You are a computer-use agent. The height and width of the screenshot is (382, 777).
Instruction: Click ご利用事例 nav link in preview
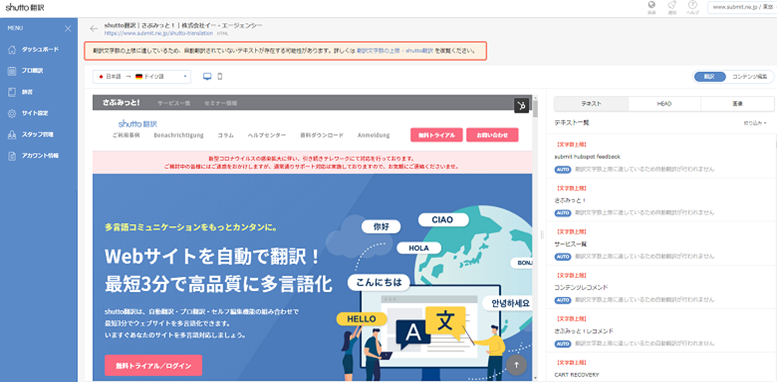point(126,135)
